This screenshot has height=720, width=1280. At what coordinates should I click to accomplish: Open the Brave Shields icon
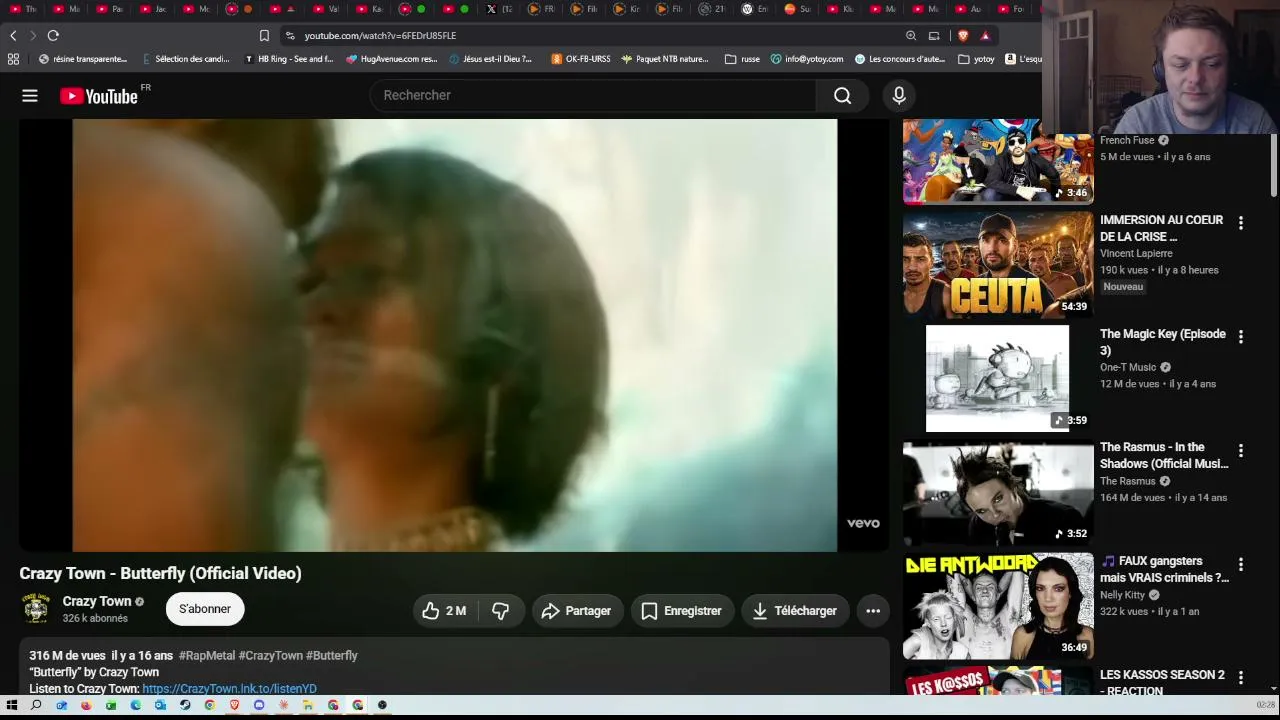[963, 36]
